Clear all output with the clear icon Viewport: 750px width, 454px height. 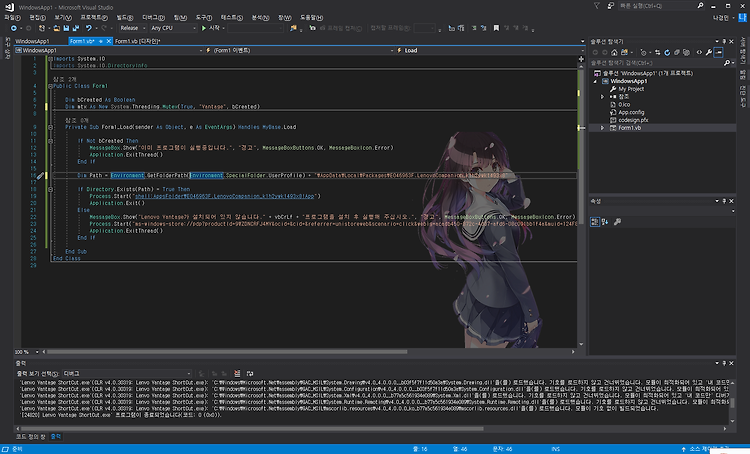click(x=237, y=374)
